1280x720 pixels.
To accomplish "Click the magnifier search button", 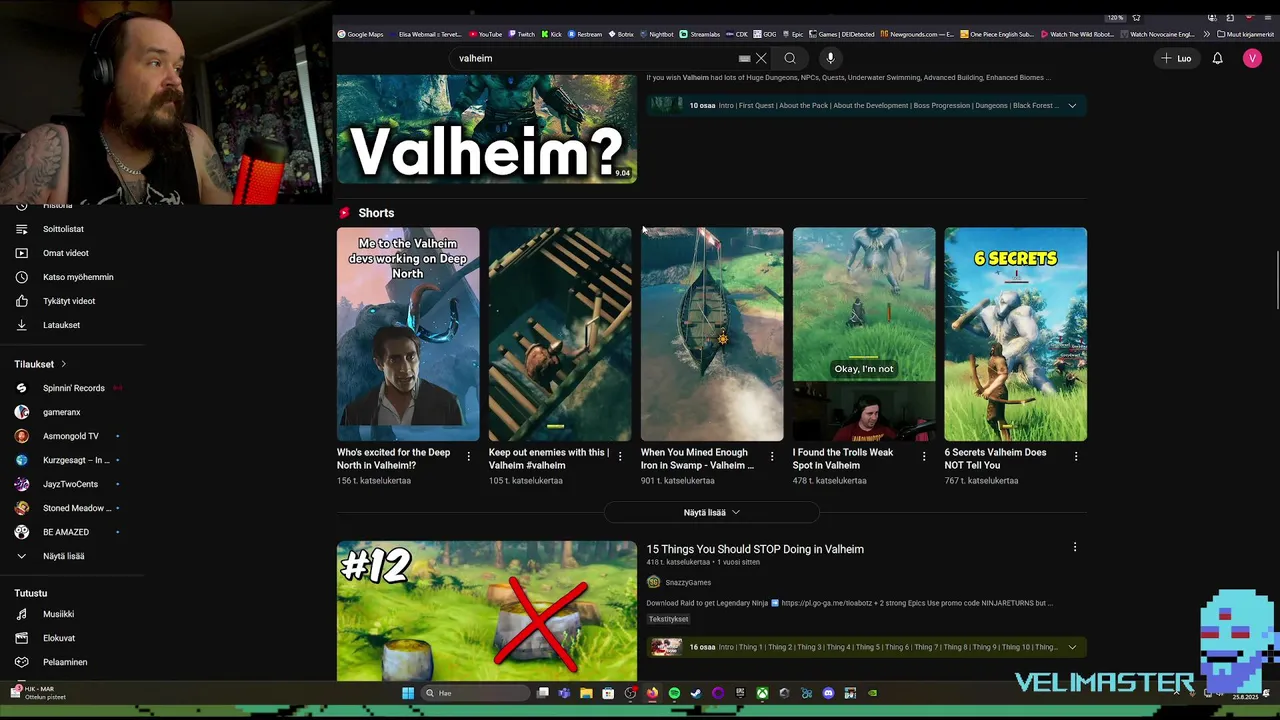I will point(790,58).
